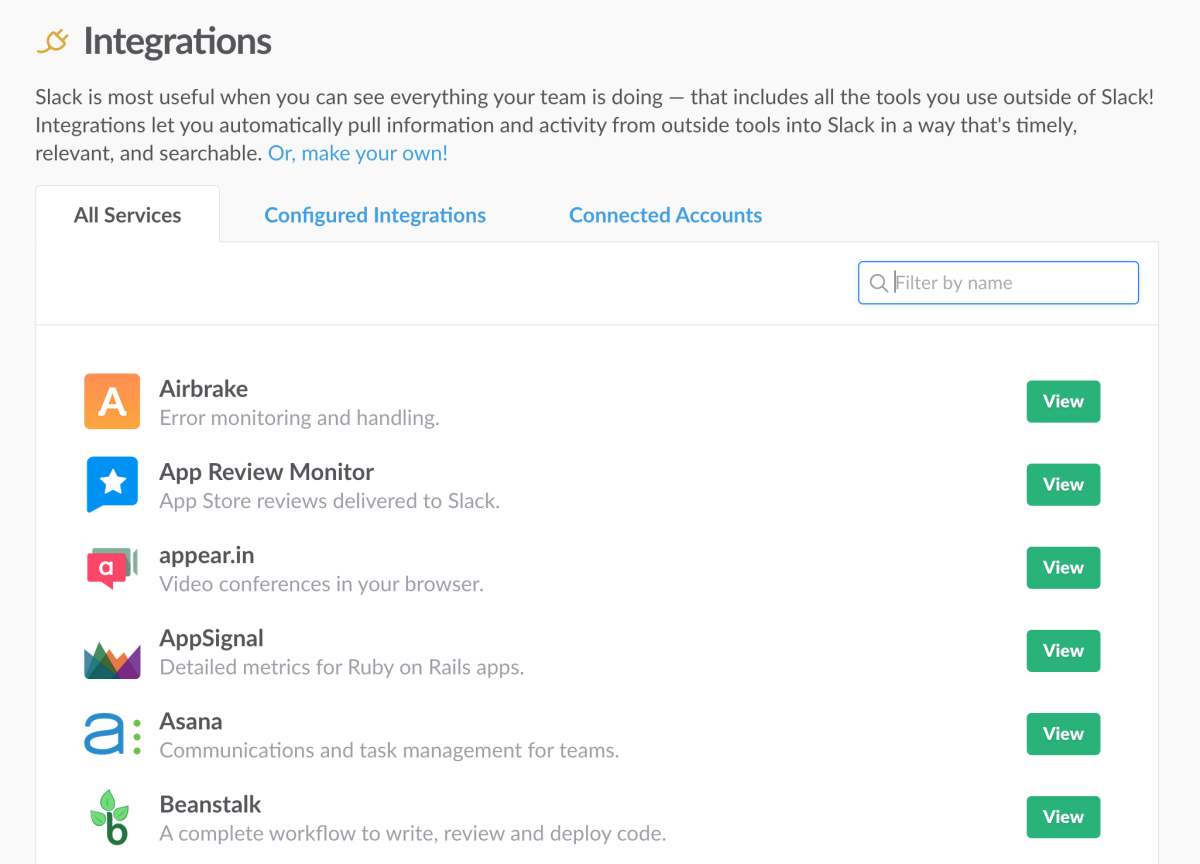The image size is (1200, 864).
Task: Click the plug icon beside Integrations heading
Action: (x=55, y=42)
